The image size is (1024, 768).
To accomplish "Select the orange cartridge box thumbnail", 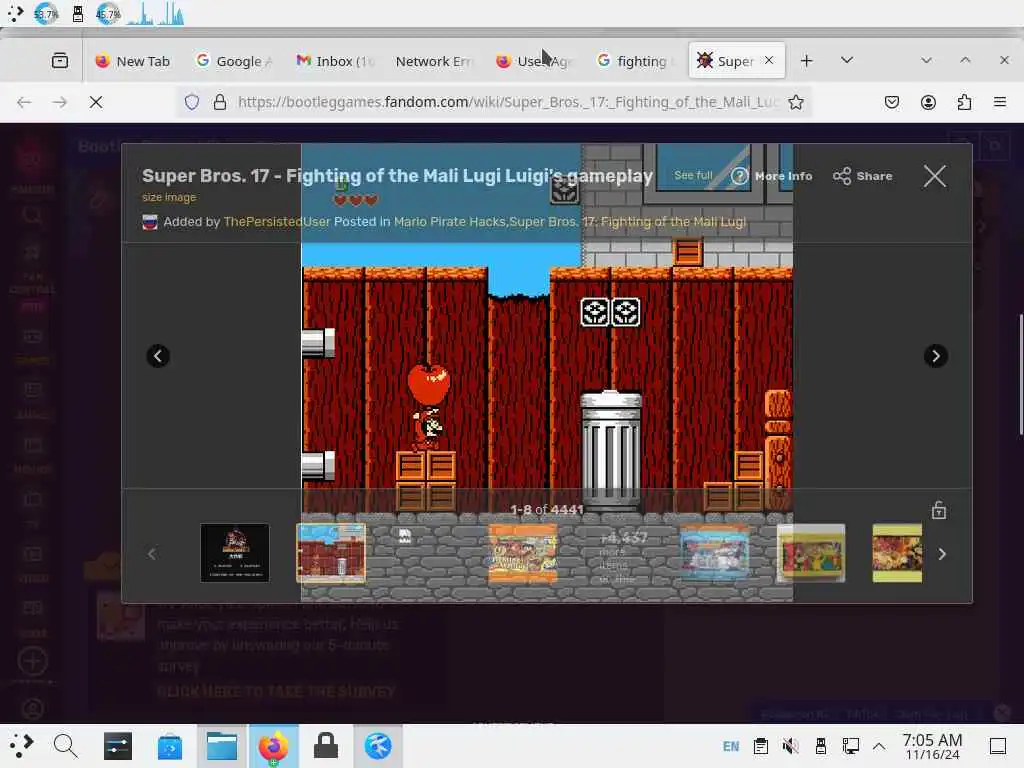I will click(x=522, y=552).
